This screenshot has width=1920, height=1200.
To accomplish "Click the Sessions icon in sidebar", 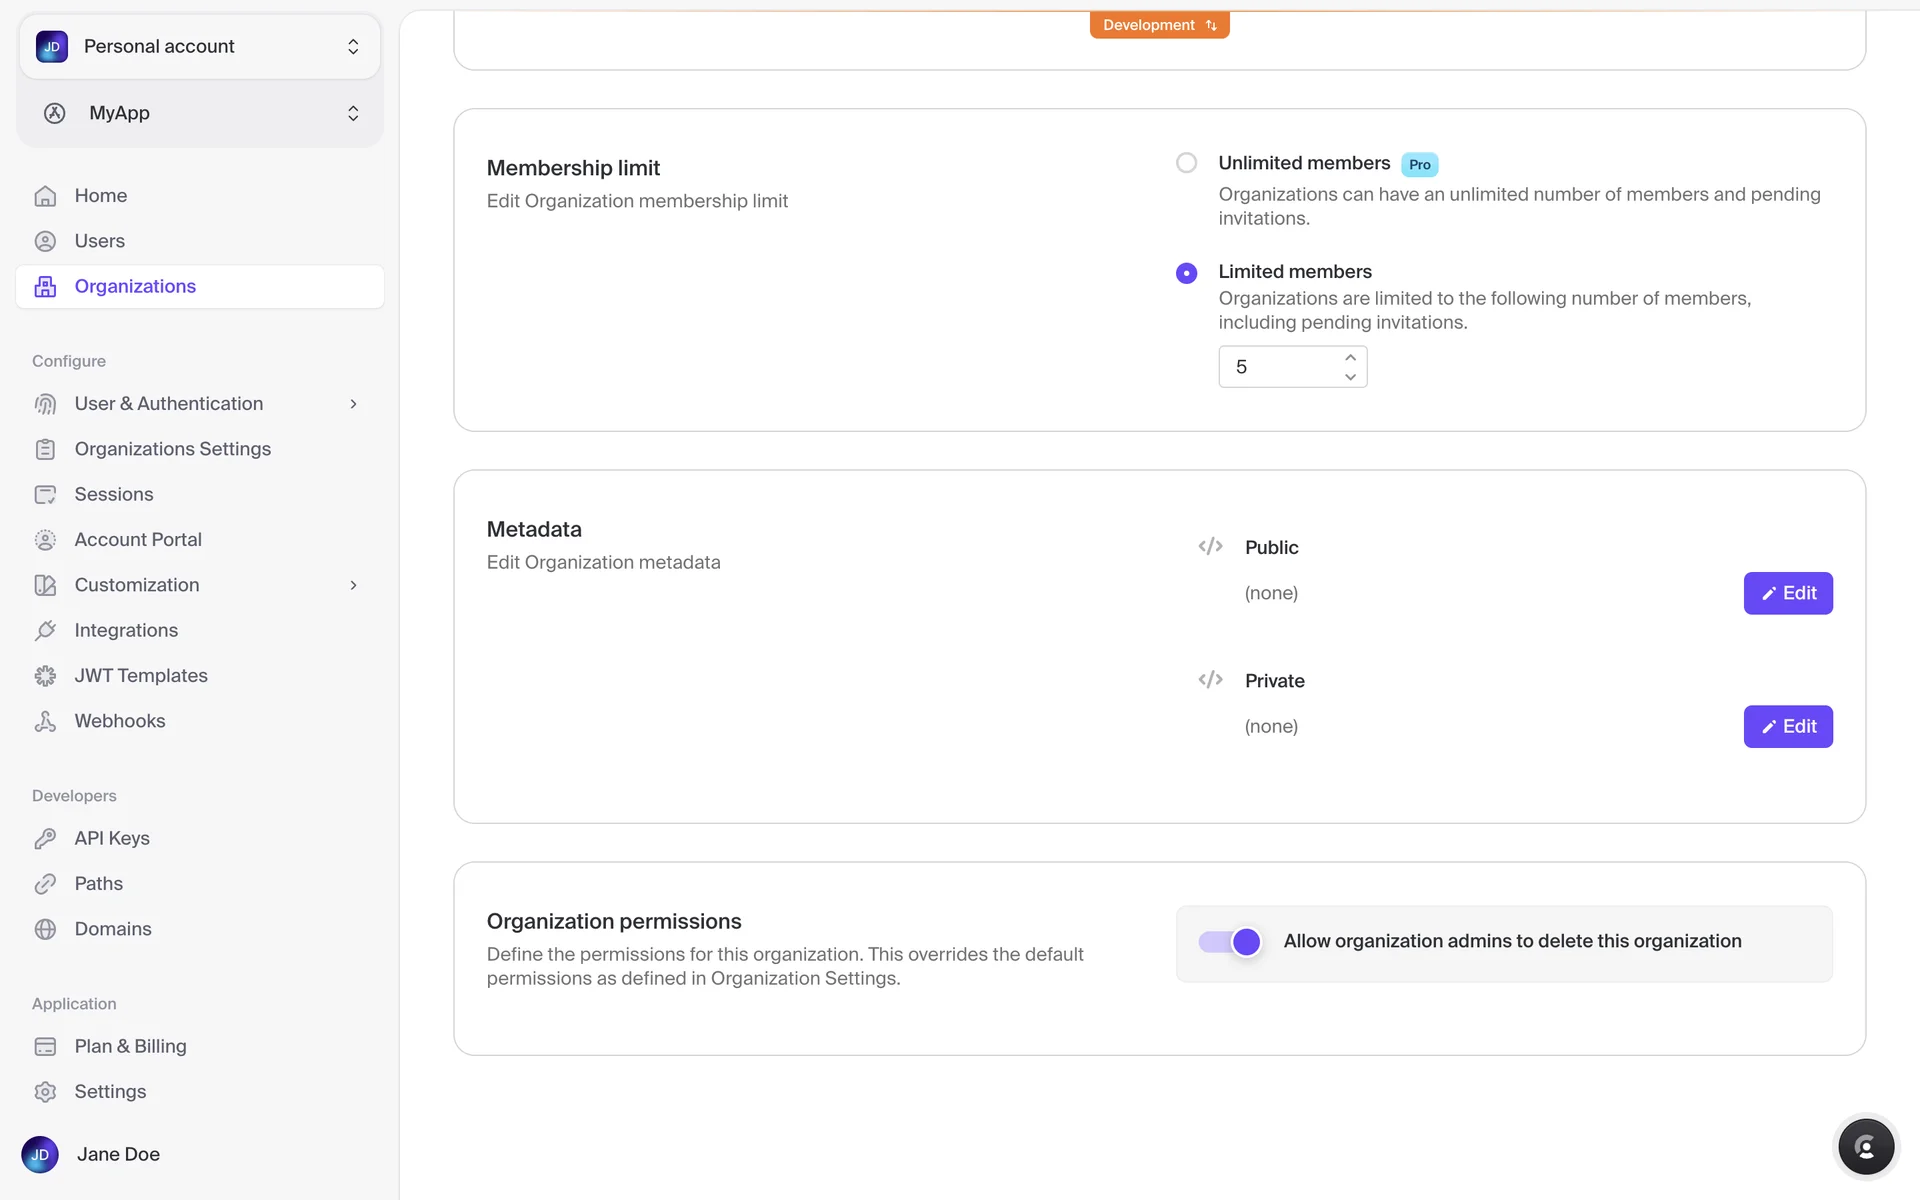I will (x=45, y=494).
